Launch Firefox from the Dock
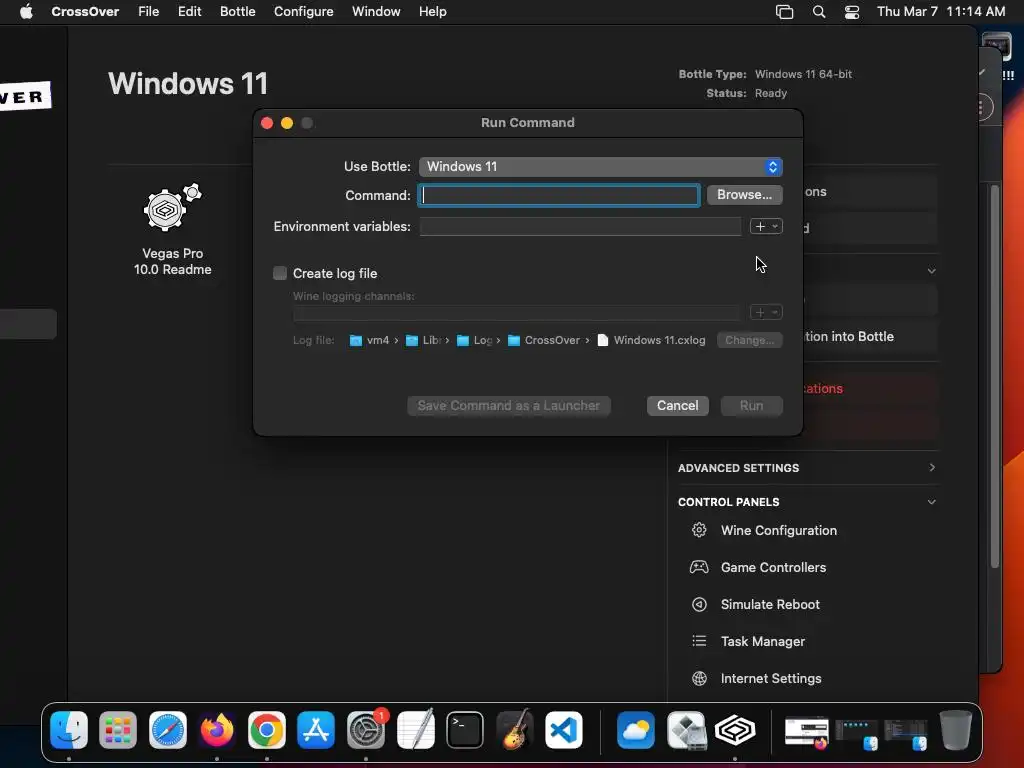 coord(217,729)
